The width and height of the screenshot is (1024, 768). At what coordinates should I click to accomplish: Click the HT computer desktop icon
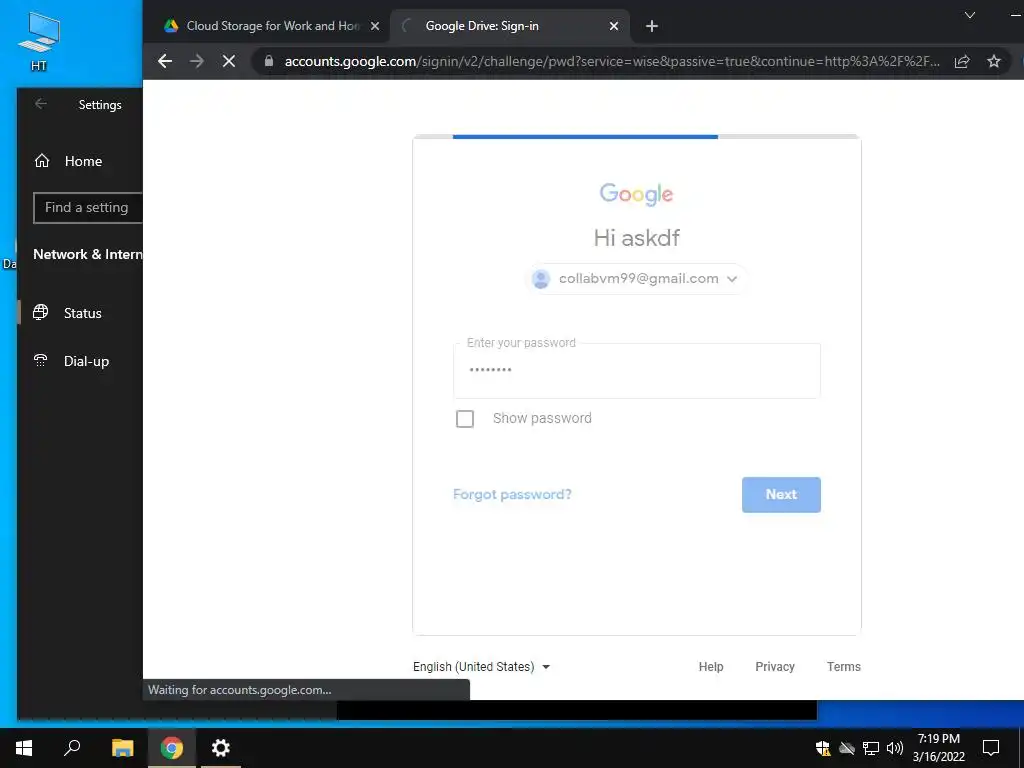39,41
